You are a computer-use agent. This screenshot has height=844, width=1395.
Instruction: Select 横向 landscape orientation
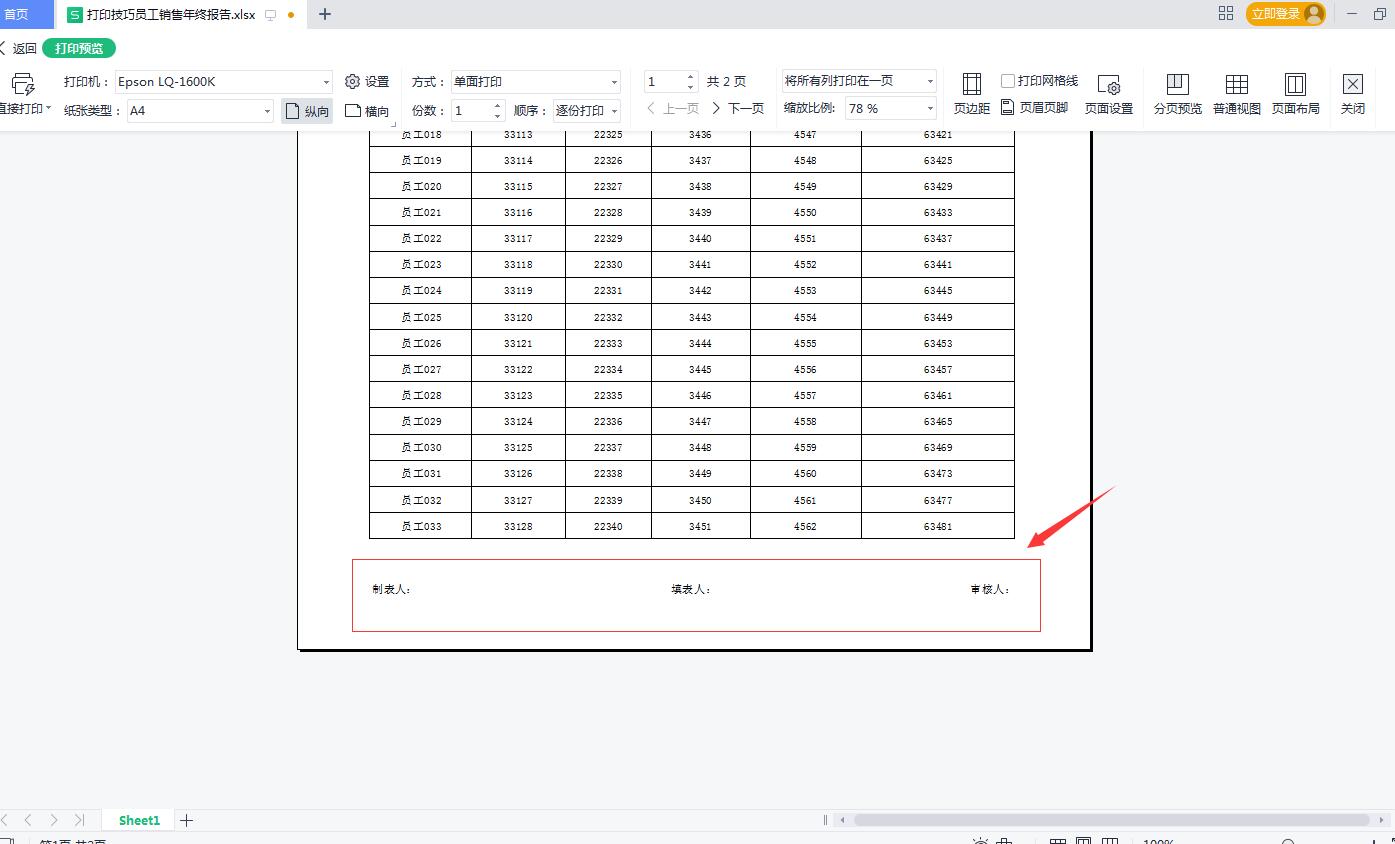pyautogui.click(x=367, y=111)
